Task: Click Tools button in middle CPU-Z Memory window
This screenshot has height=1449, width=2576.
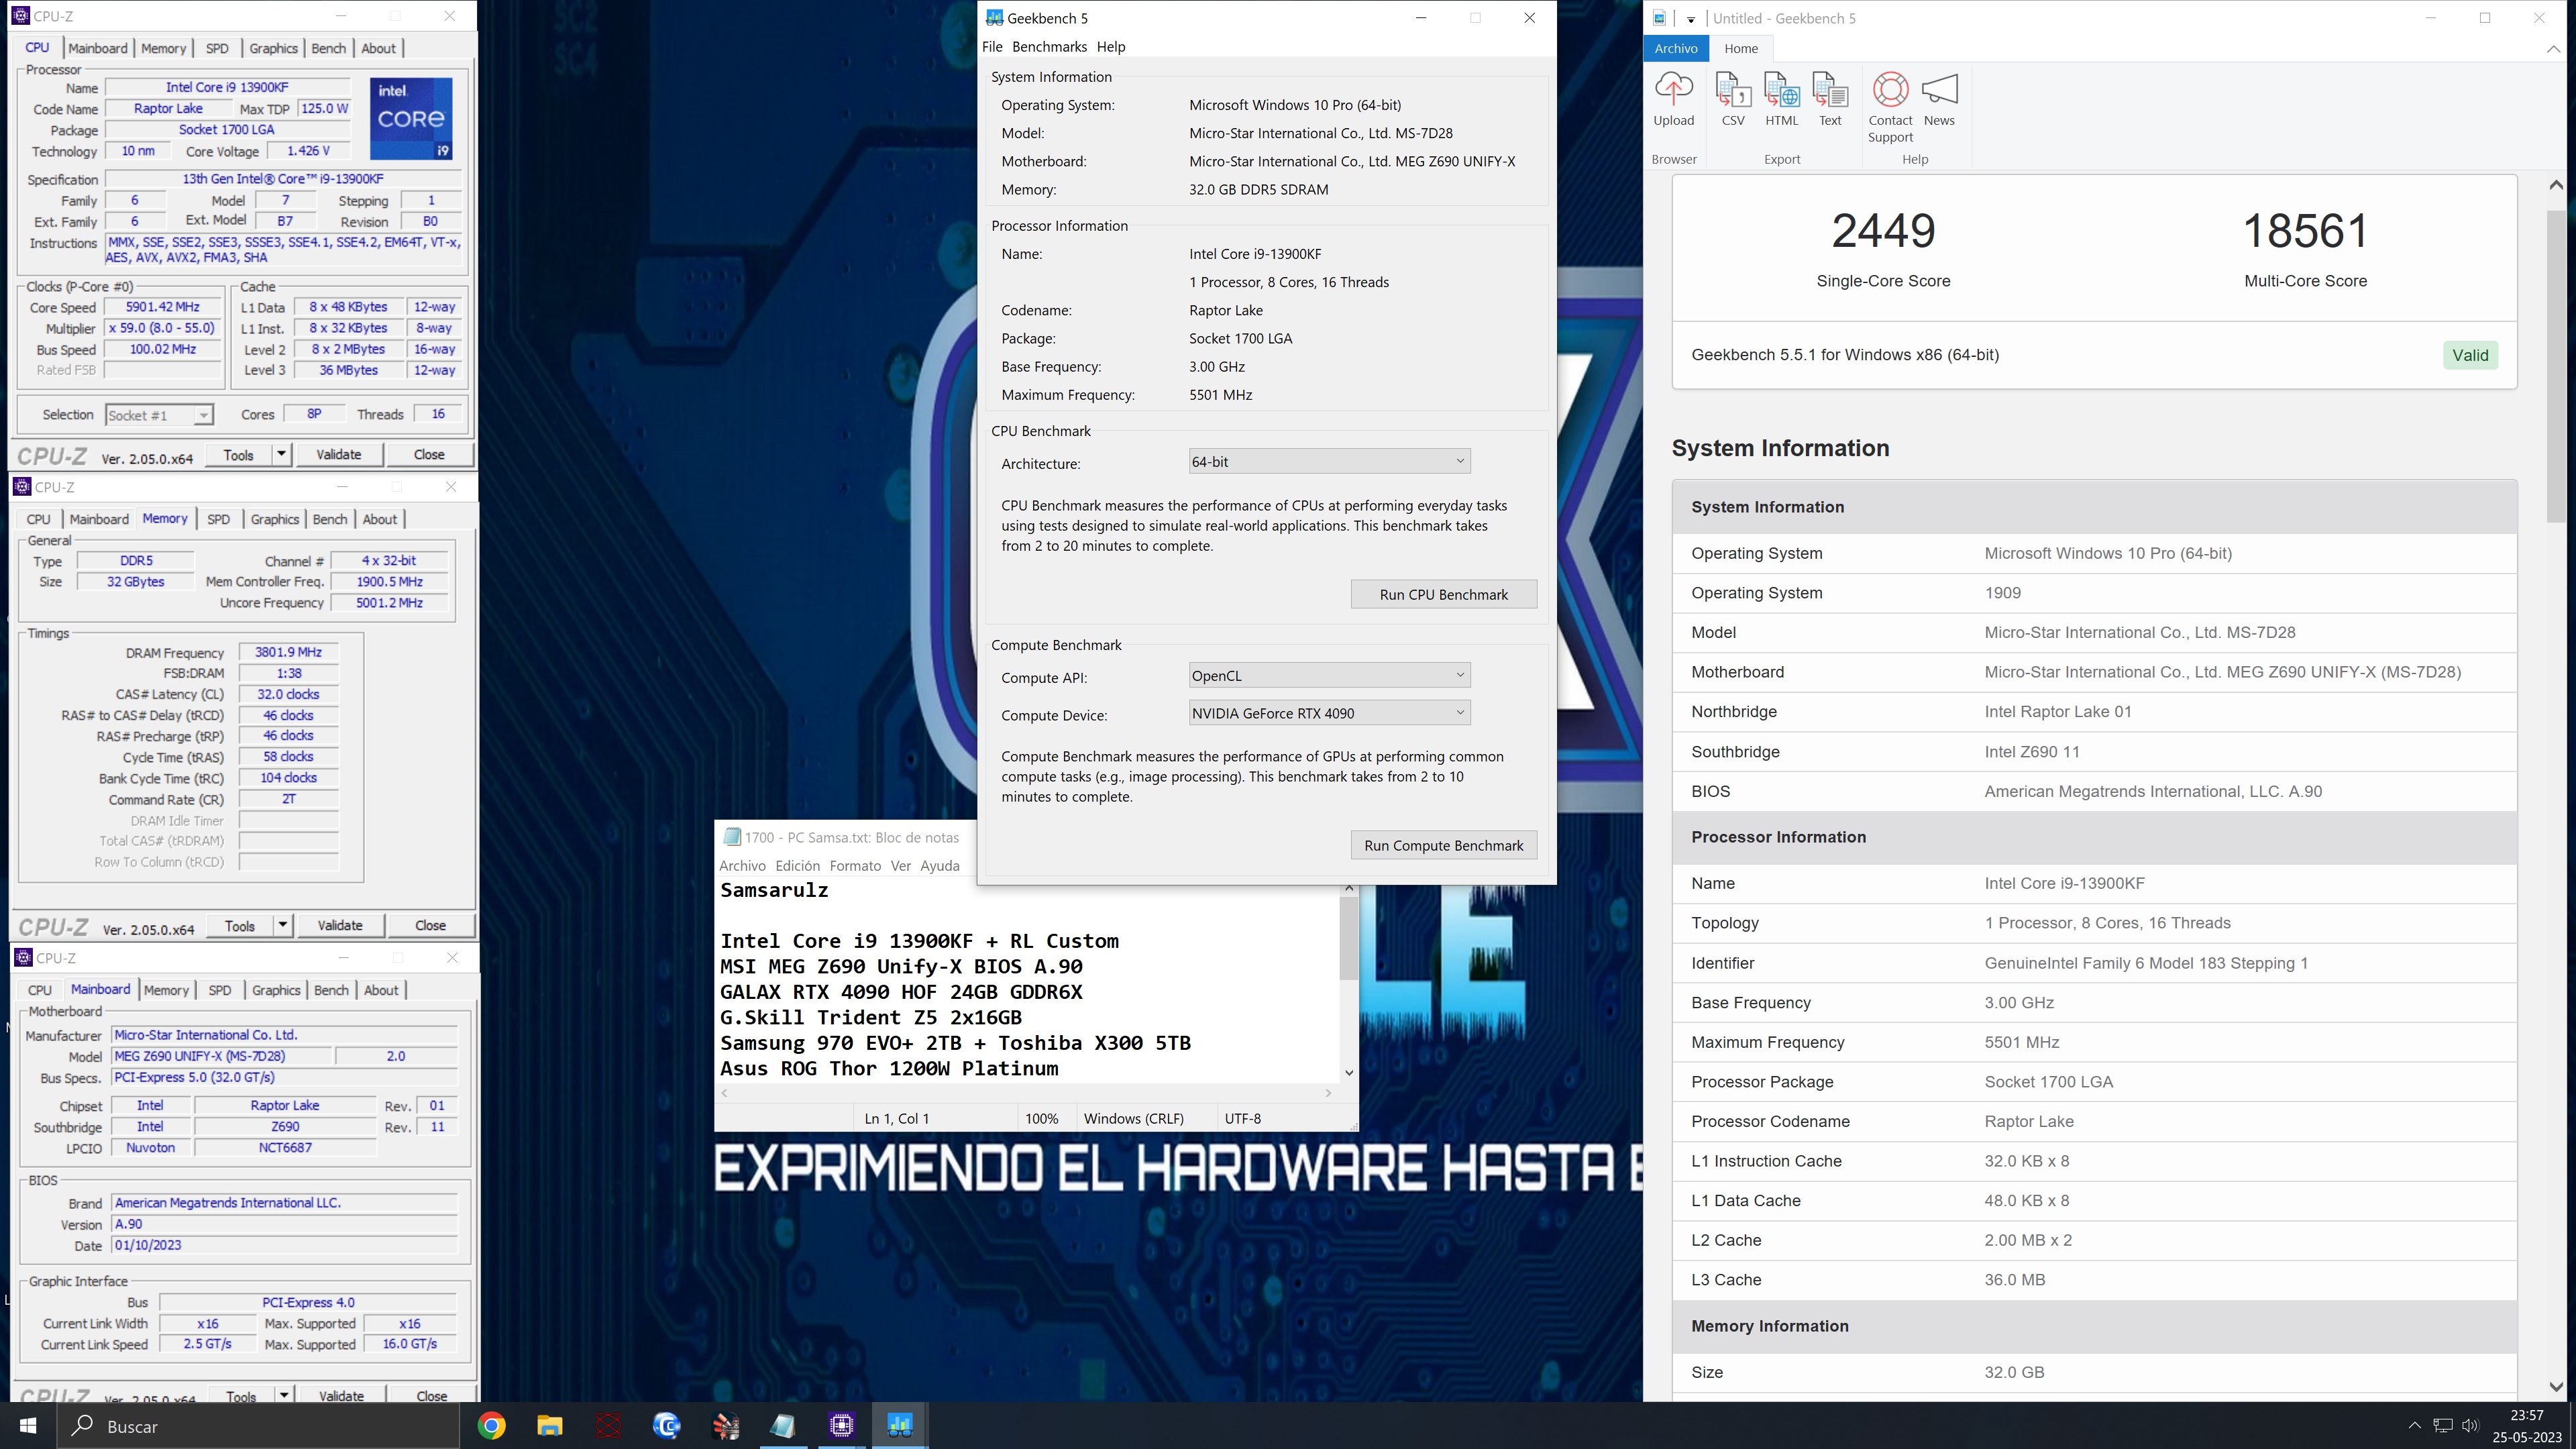Action: pos(239,926)
